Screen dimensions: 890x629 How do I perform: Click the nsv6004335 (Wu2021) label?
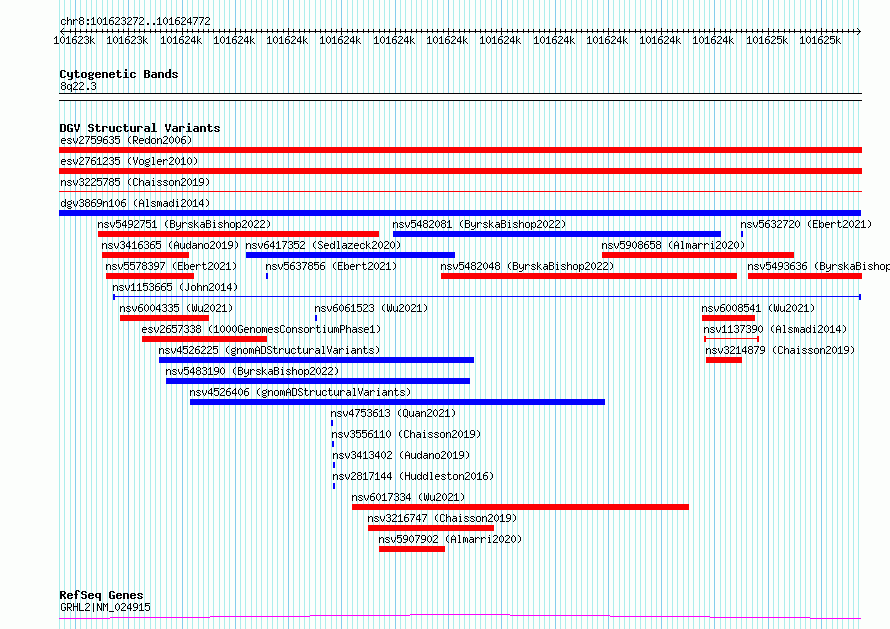click(177, 308)
